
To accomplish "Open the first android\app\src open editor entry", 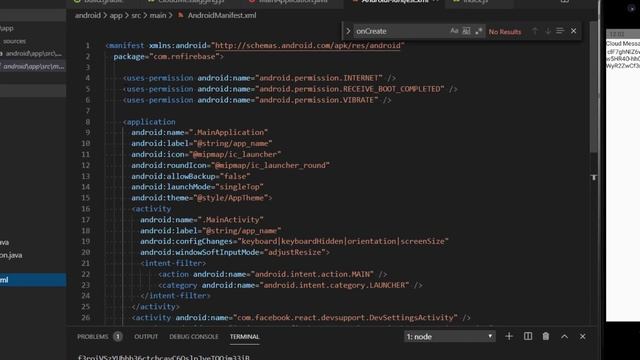I will click(x=33, y=53).
